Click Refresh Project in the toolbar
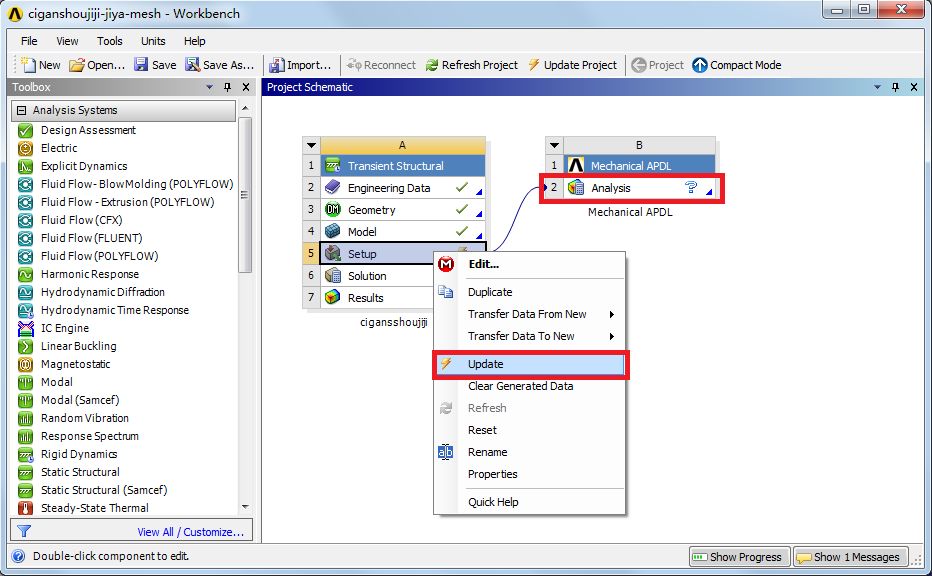This screenshot has height=576, width=932. [472, 65]
